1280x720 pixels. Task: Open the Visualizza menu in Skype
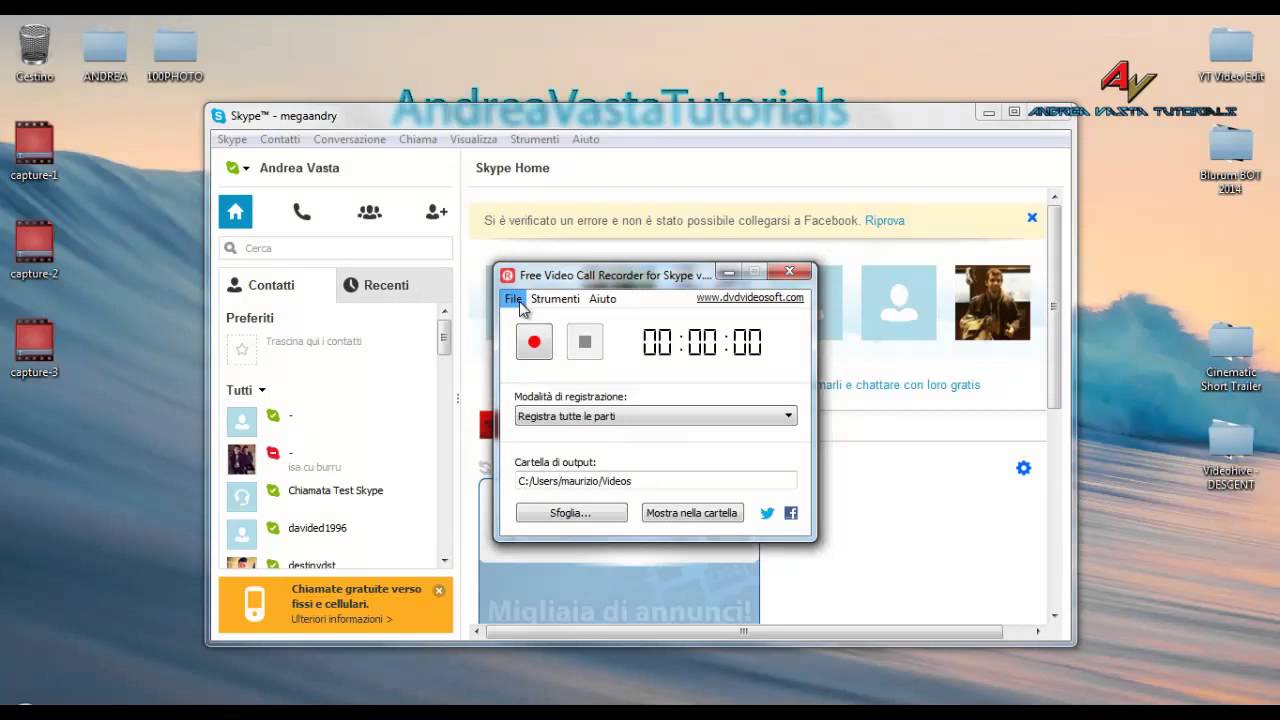[x=473, y=140]
